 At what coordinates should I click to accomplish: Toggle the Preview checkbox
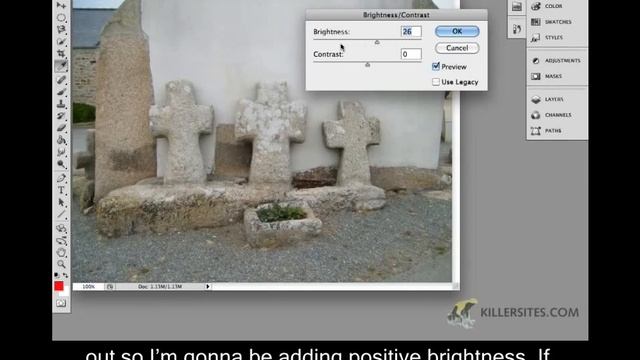tap(436, 67)
